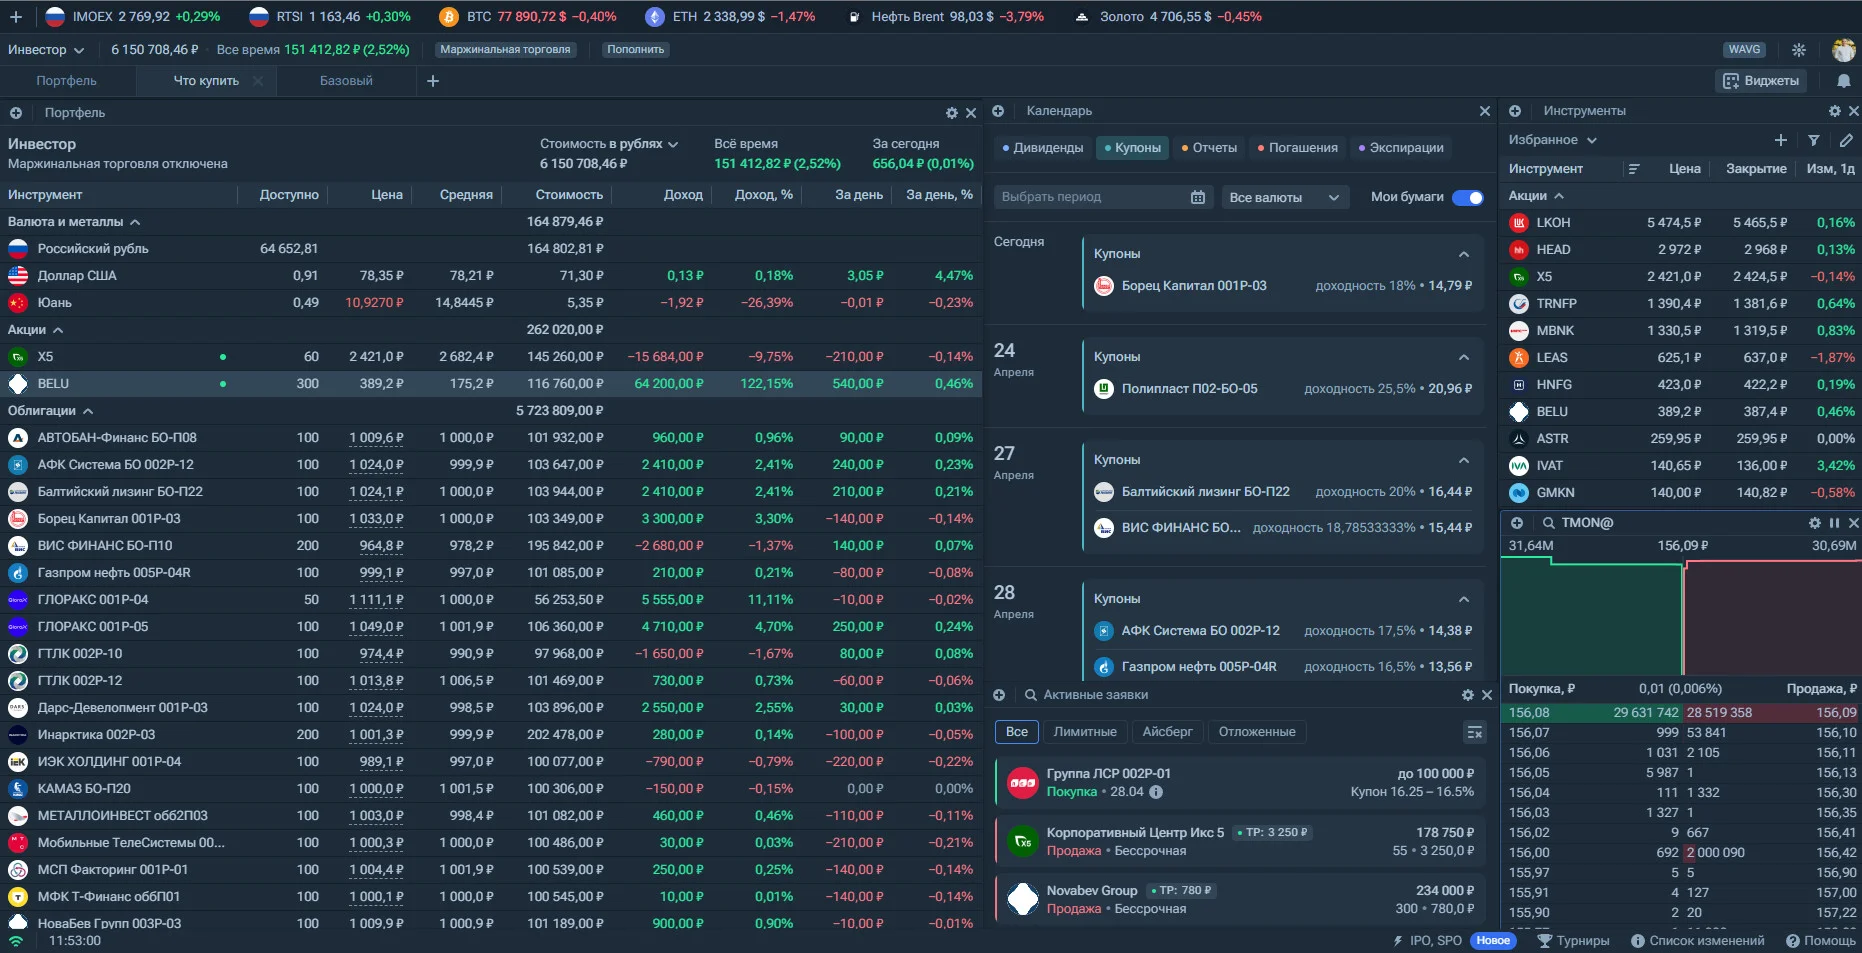Switch to the Что купить workspace tab

click(206, 81)
